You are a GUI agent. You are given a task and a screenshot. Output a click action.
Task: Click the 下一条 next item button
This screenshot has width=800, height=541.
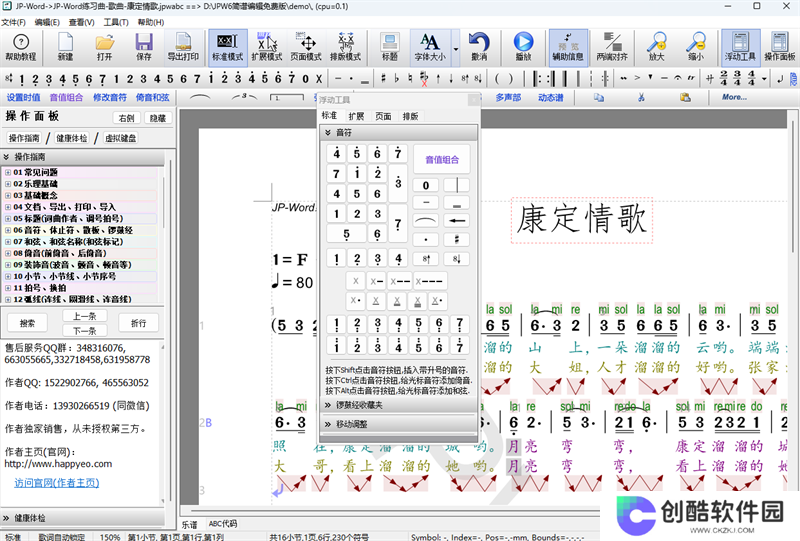(85, 331)
